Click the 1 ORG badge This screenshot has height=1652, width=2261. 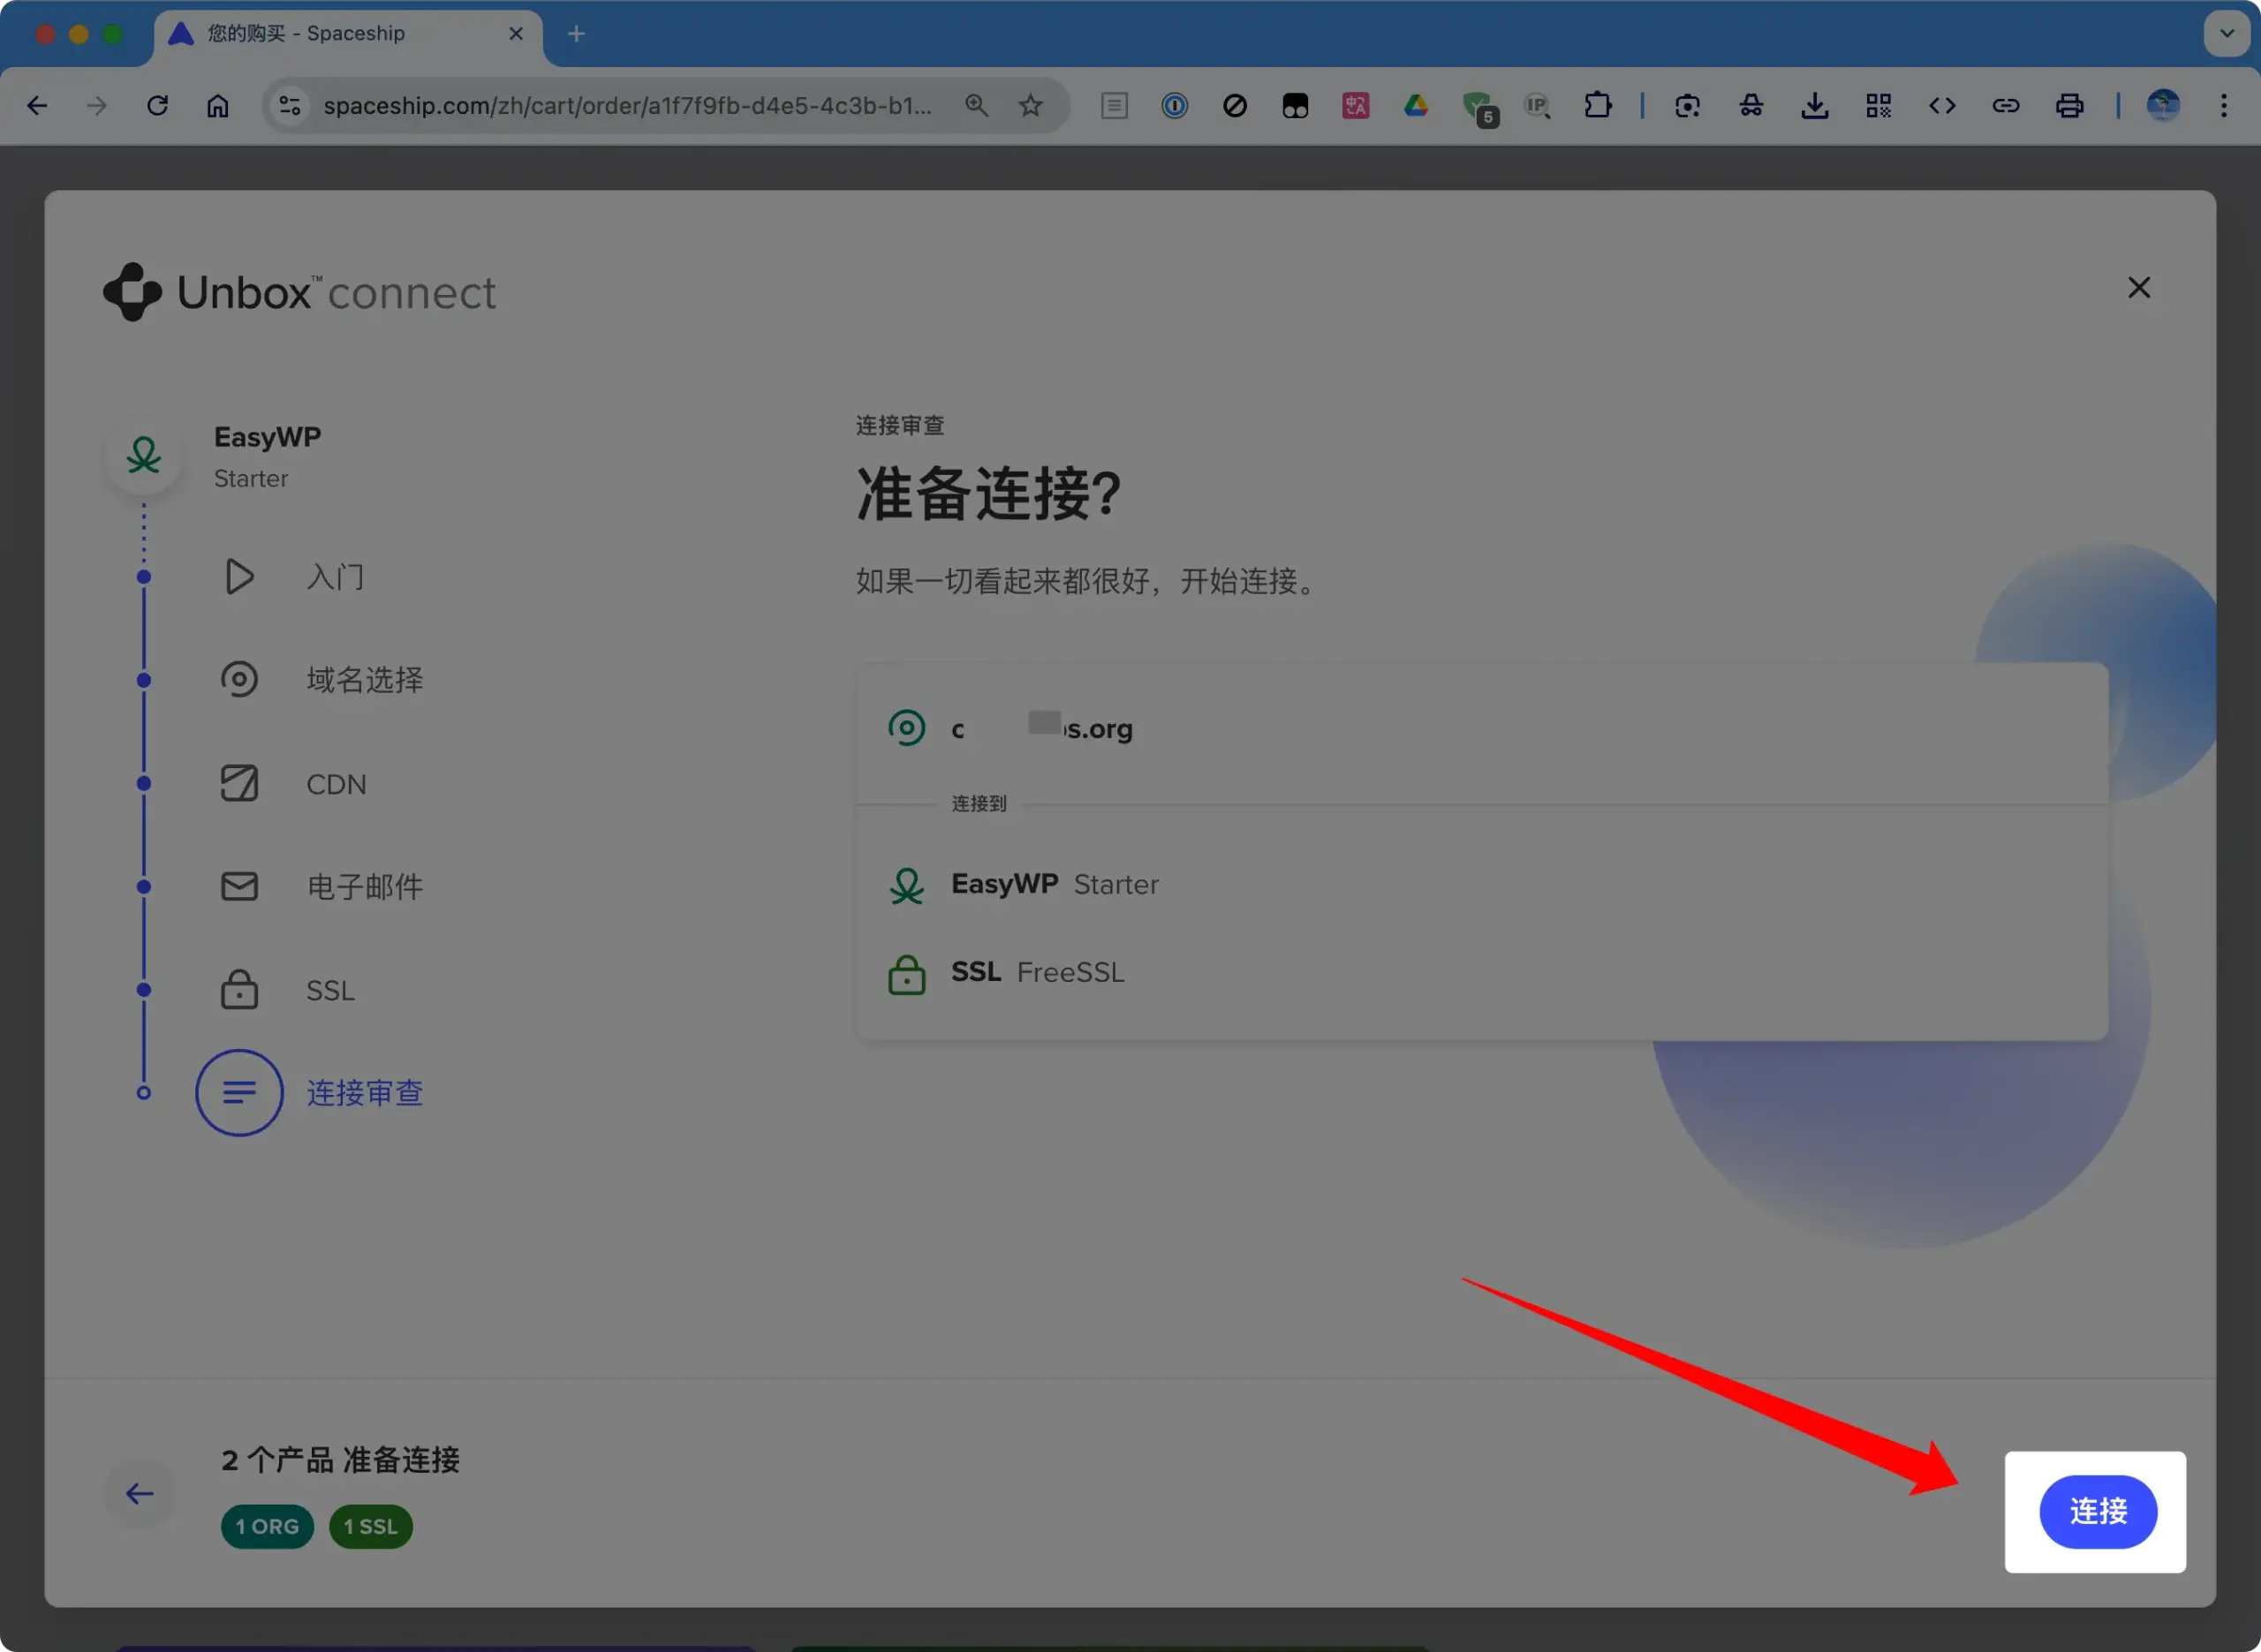coord(267,1526)
